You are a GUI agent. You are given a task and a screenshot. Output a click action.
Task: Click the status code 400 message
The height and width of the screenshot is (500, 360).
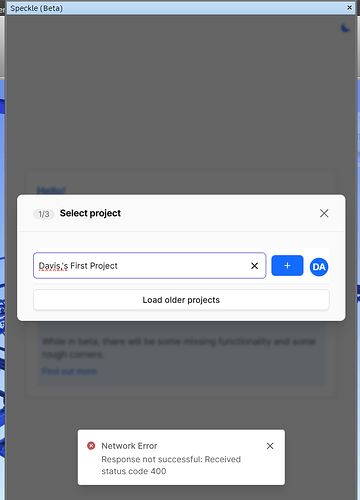coord(171,465)
